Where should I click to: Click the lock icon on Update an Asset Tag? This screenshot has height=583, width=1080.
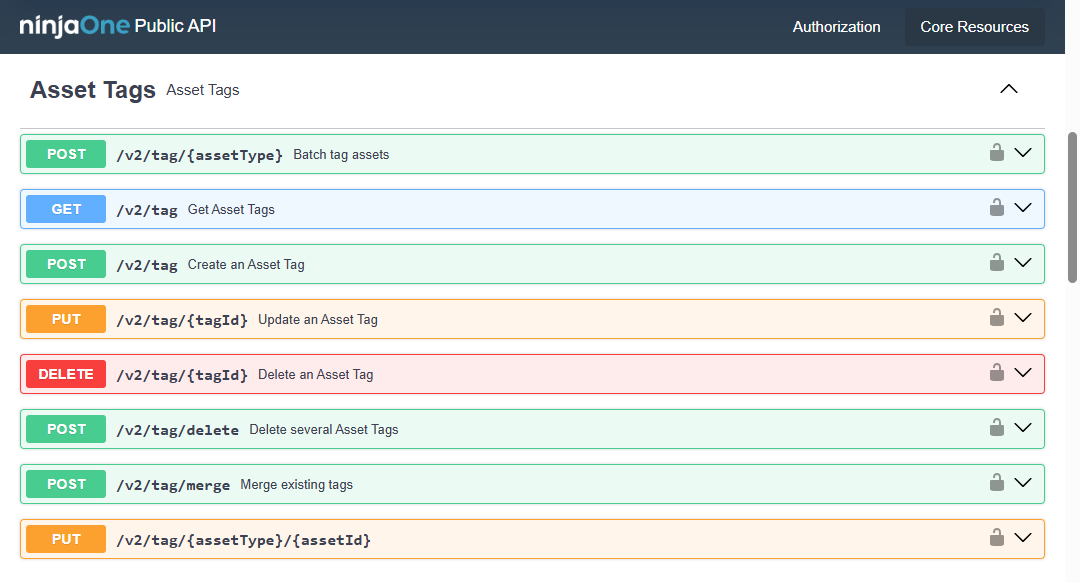[996, 318]
